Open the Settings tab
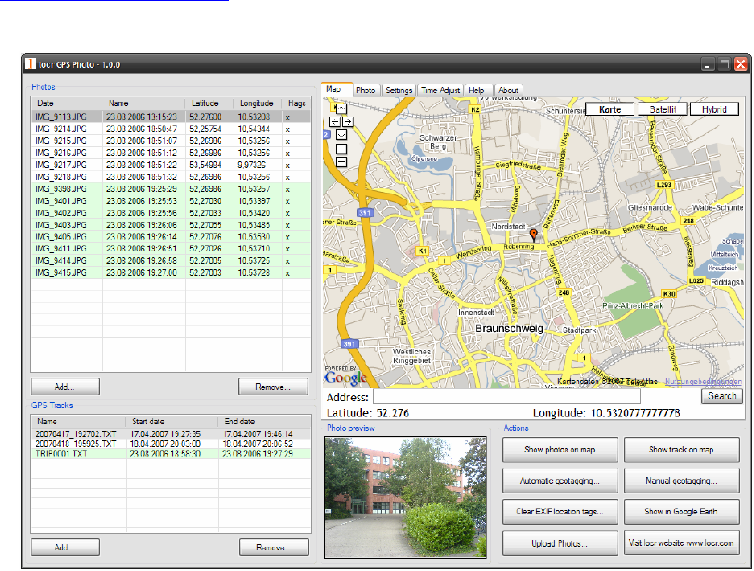 click(x=398, y=90)
